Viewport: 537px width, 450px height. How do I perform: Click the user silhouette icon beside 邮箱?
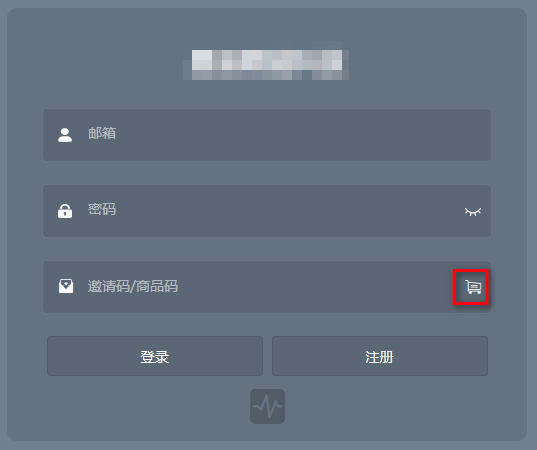tap(65, 135)
